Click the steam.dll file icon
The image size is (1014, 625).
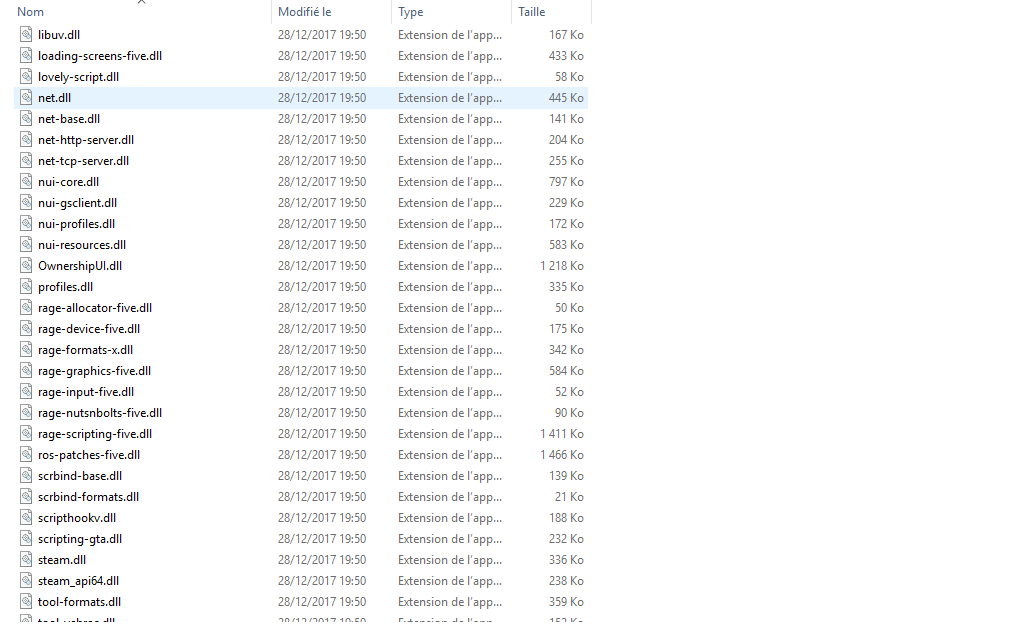pyautogui.click(x=26, y=560)
